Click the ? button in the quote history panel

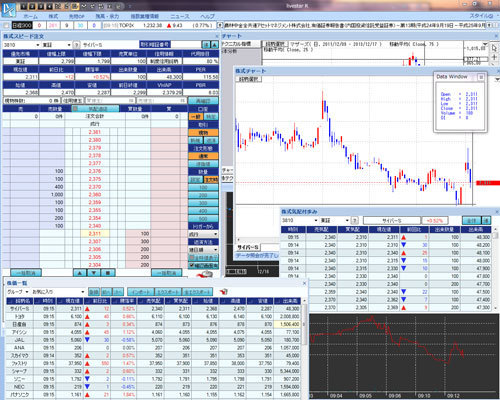[355, 220]
